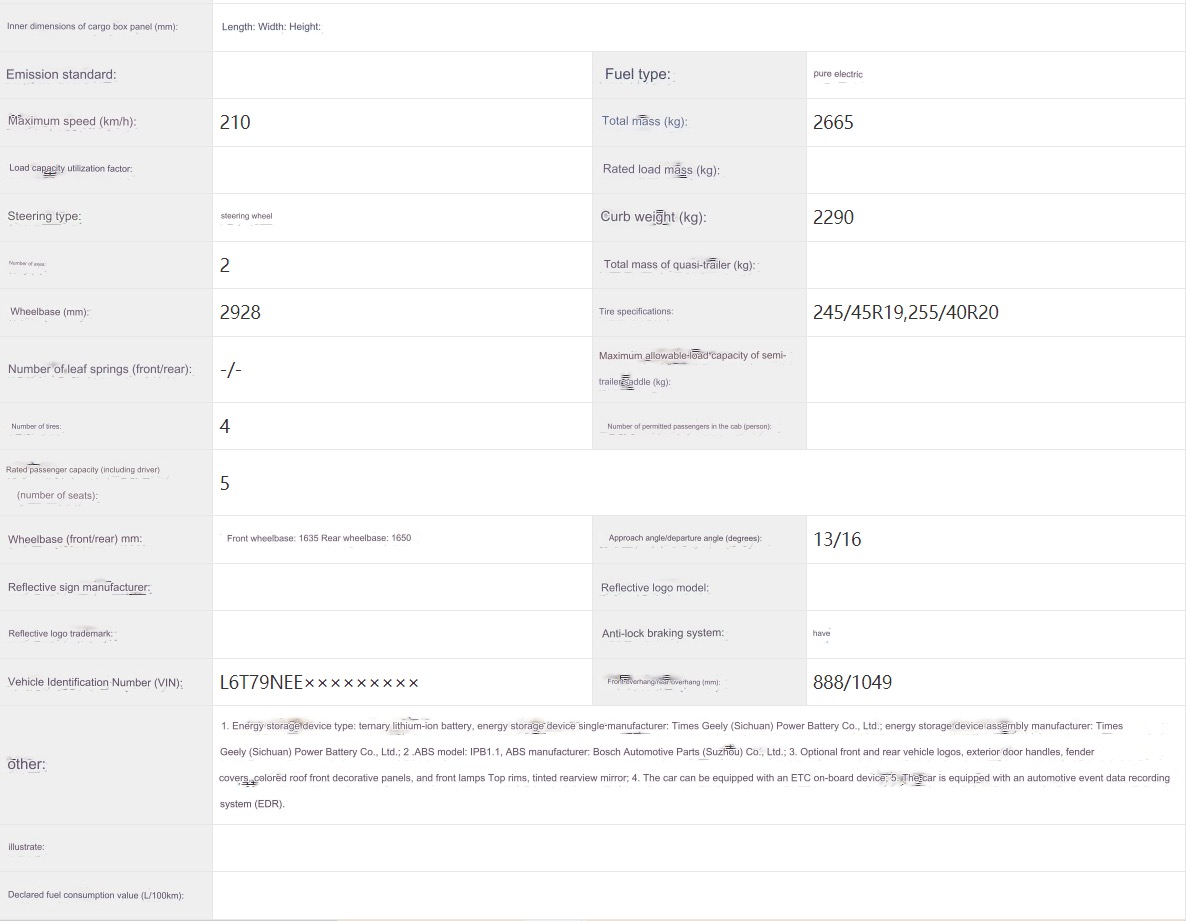This screenshot has height=921, width=1186.
Task: Select the 'steering wheel' steering type value
Action: click(x=246, y=217)
